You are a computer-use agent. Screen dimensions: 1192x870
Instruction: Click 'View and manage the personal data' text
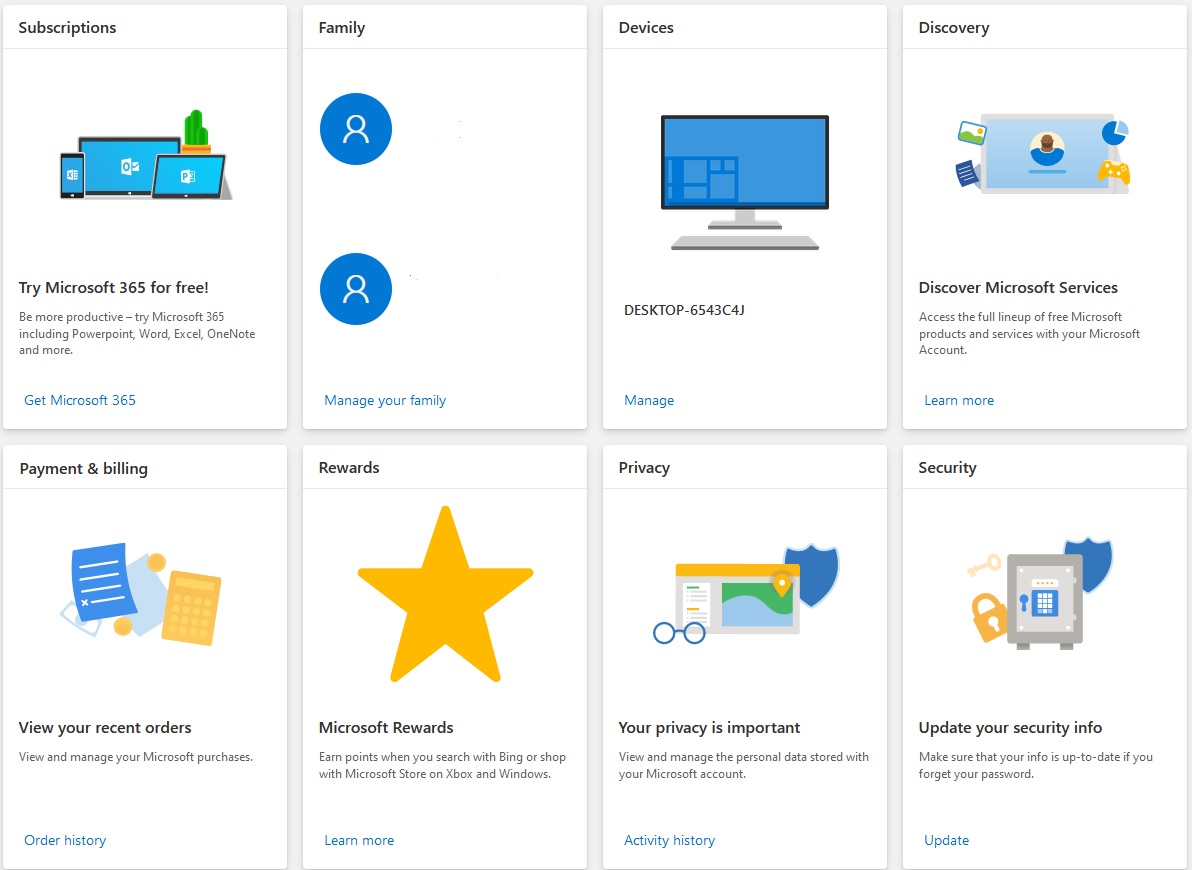click(x=743, y=765)
